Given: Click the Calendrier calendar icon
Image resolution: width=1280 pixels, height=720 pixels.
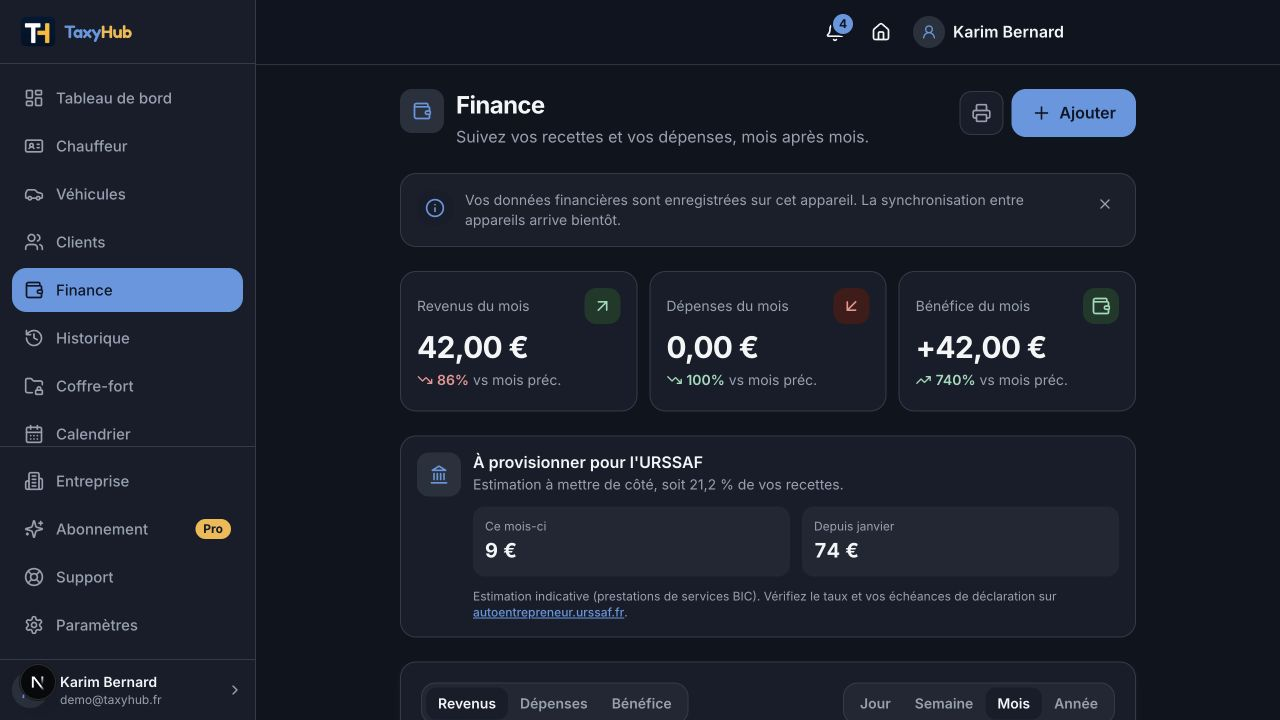Looking at the screenshot, I should click(34, 434).
